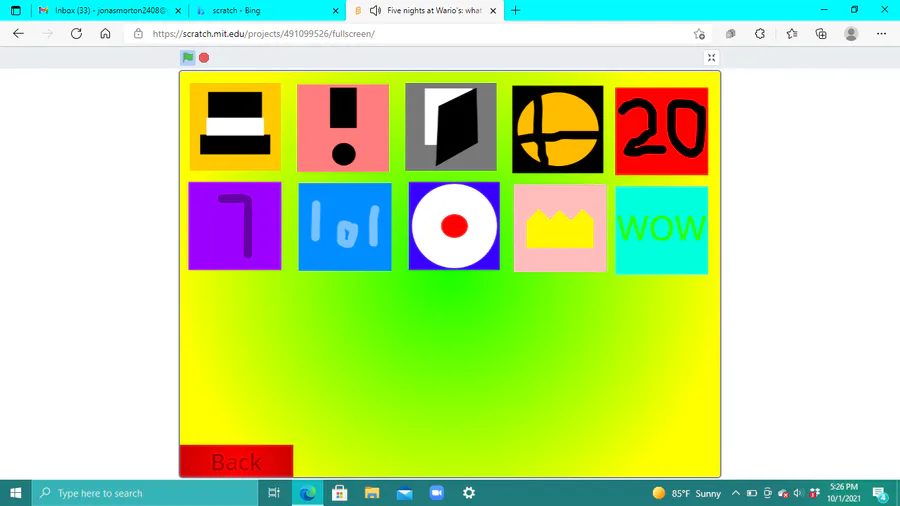Open the notification center
This screenshot has height=506, width=900.
point(880,493)
